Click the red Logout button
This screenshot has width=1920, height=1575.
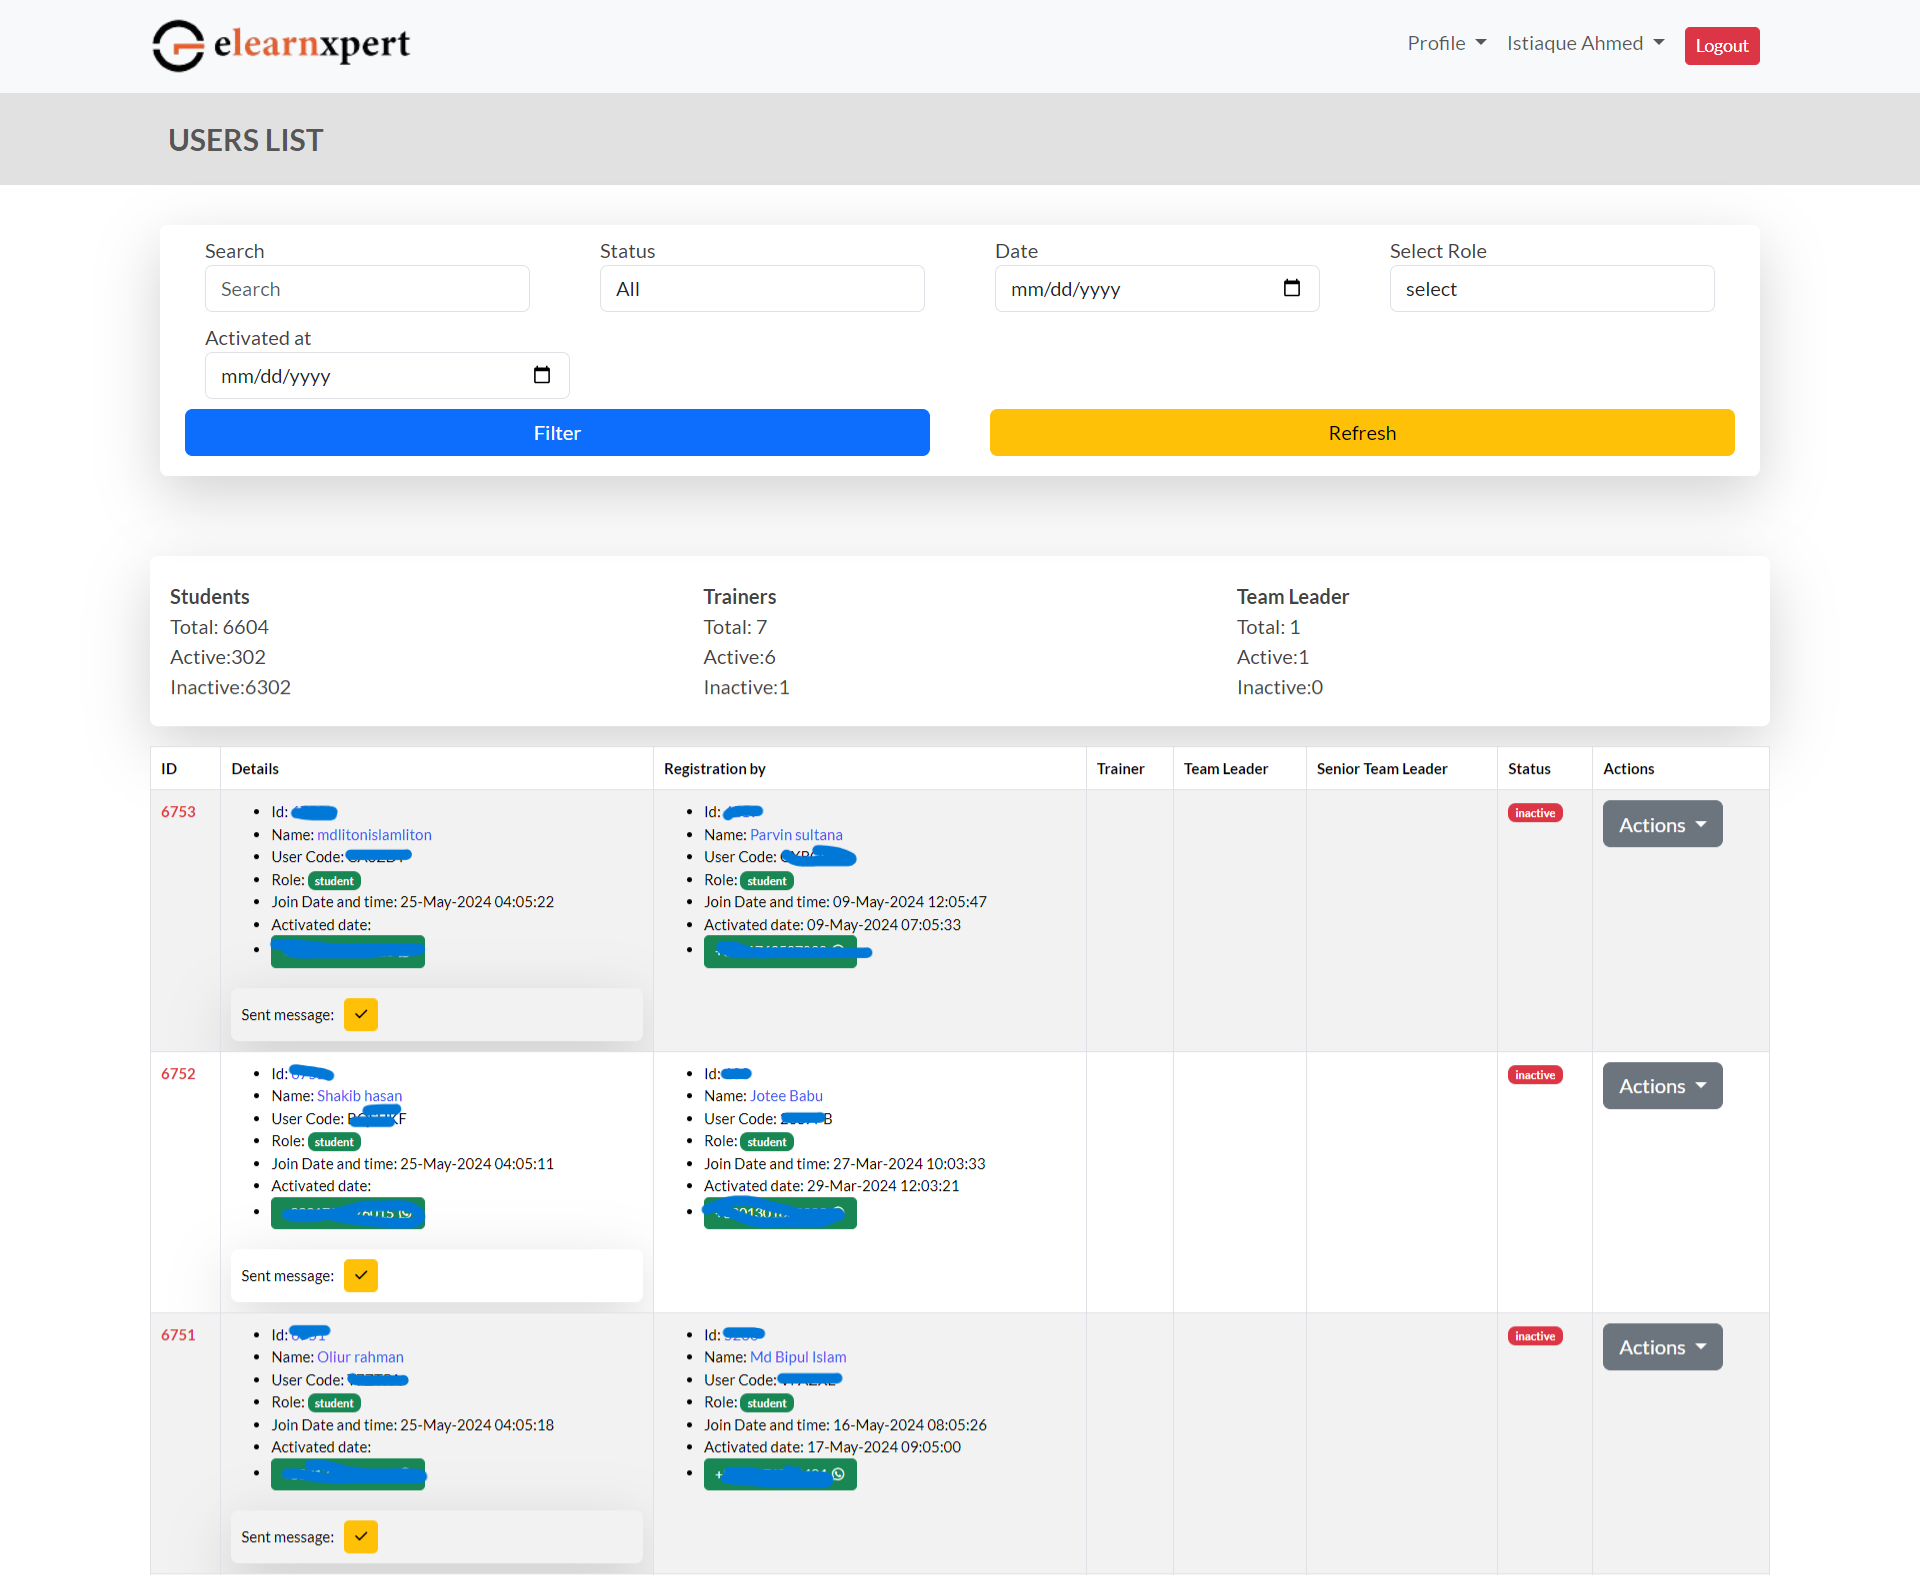click(x=1721, y=46)
